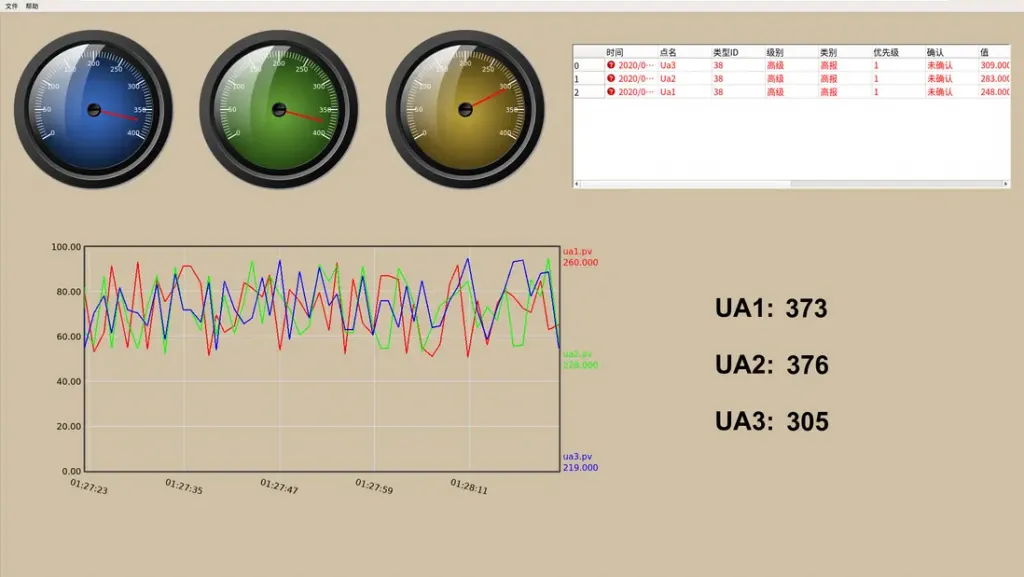Click the alarm icon in the Ua3 row
The image size is (1024, 577).
[x=611, y=65]
